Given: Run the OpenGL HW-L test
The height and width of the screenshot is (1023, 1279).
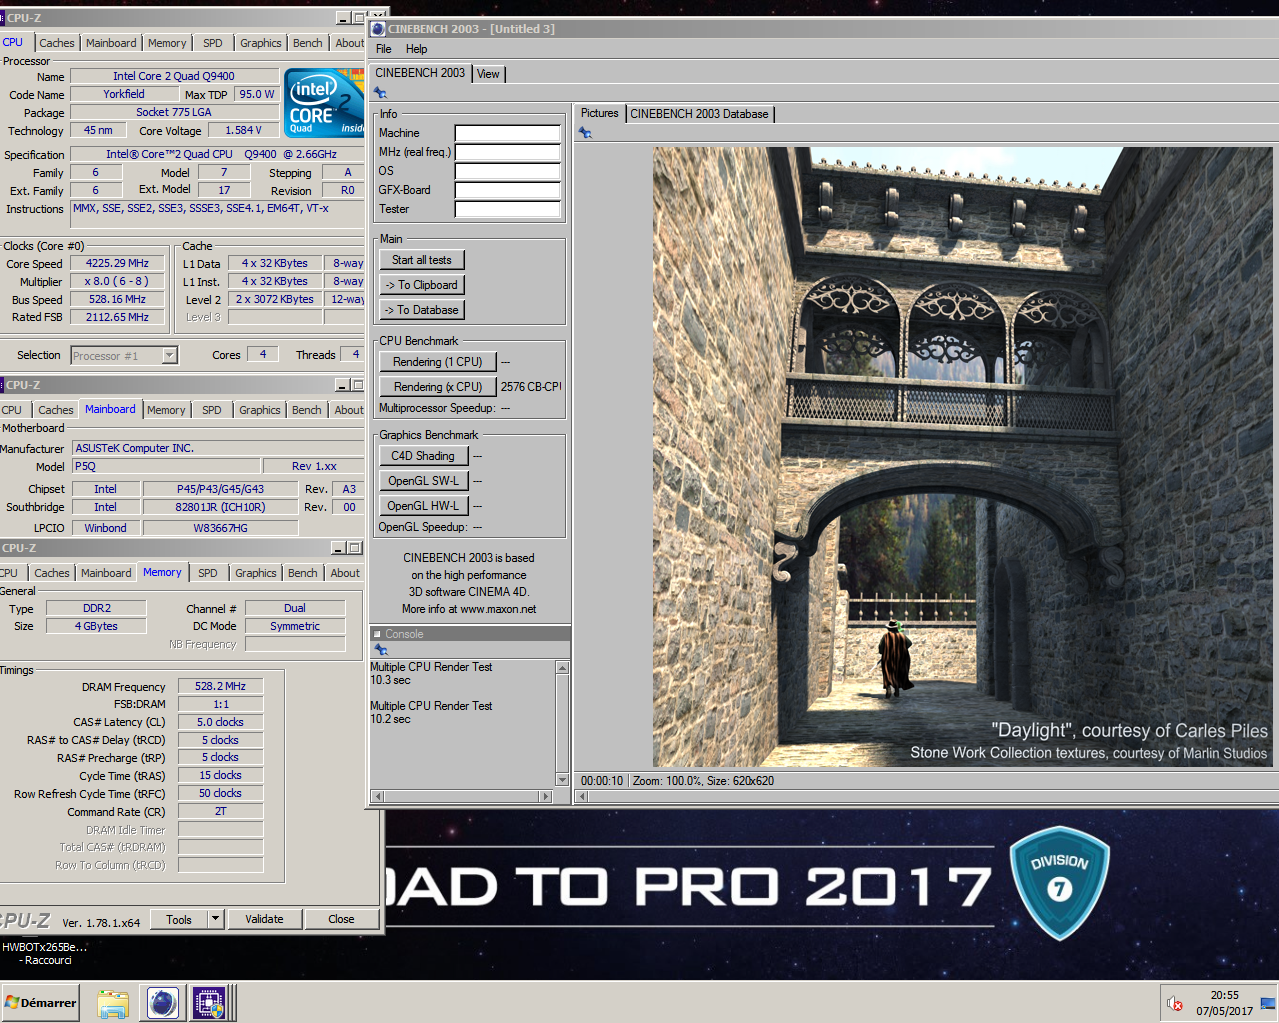Looking at the screenshot, I should tap(423, 506).
